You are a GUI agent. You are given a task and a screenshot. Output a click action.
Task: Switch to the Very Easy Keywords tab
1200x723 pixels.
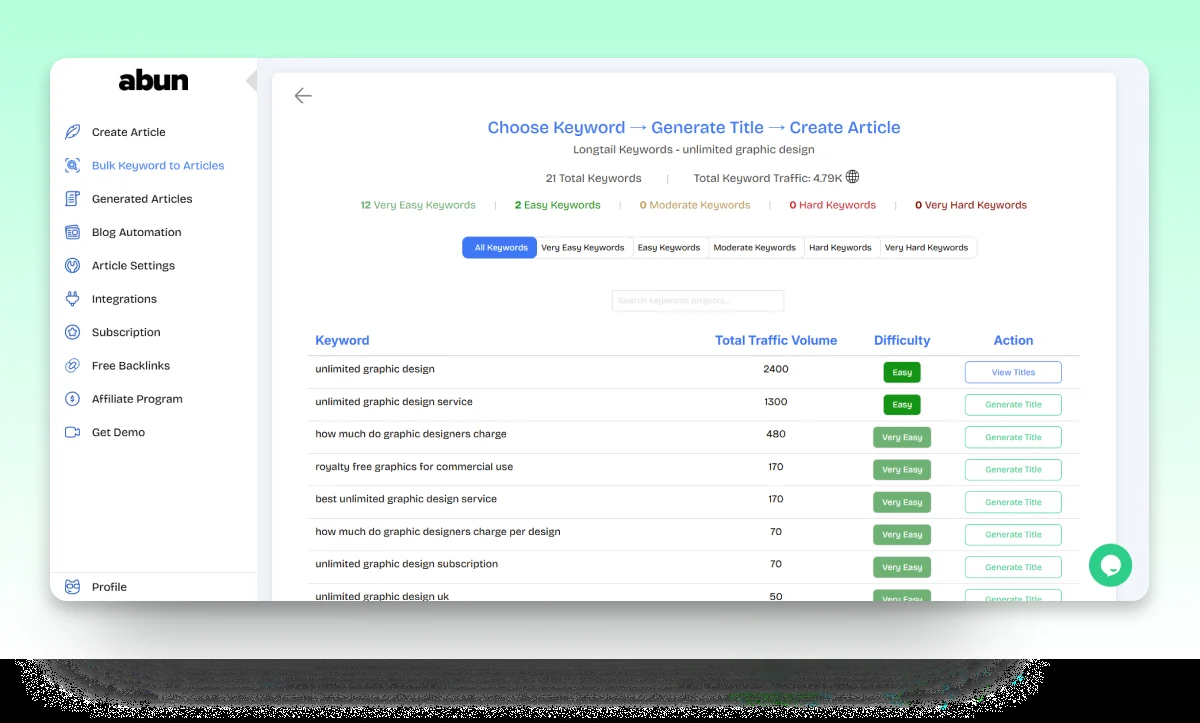point(583,248)
